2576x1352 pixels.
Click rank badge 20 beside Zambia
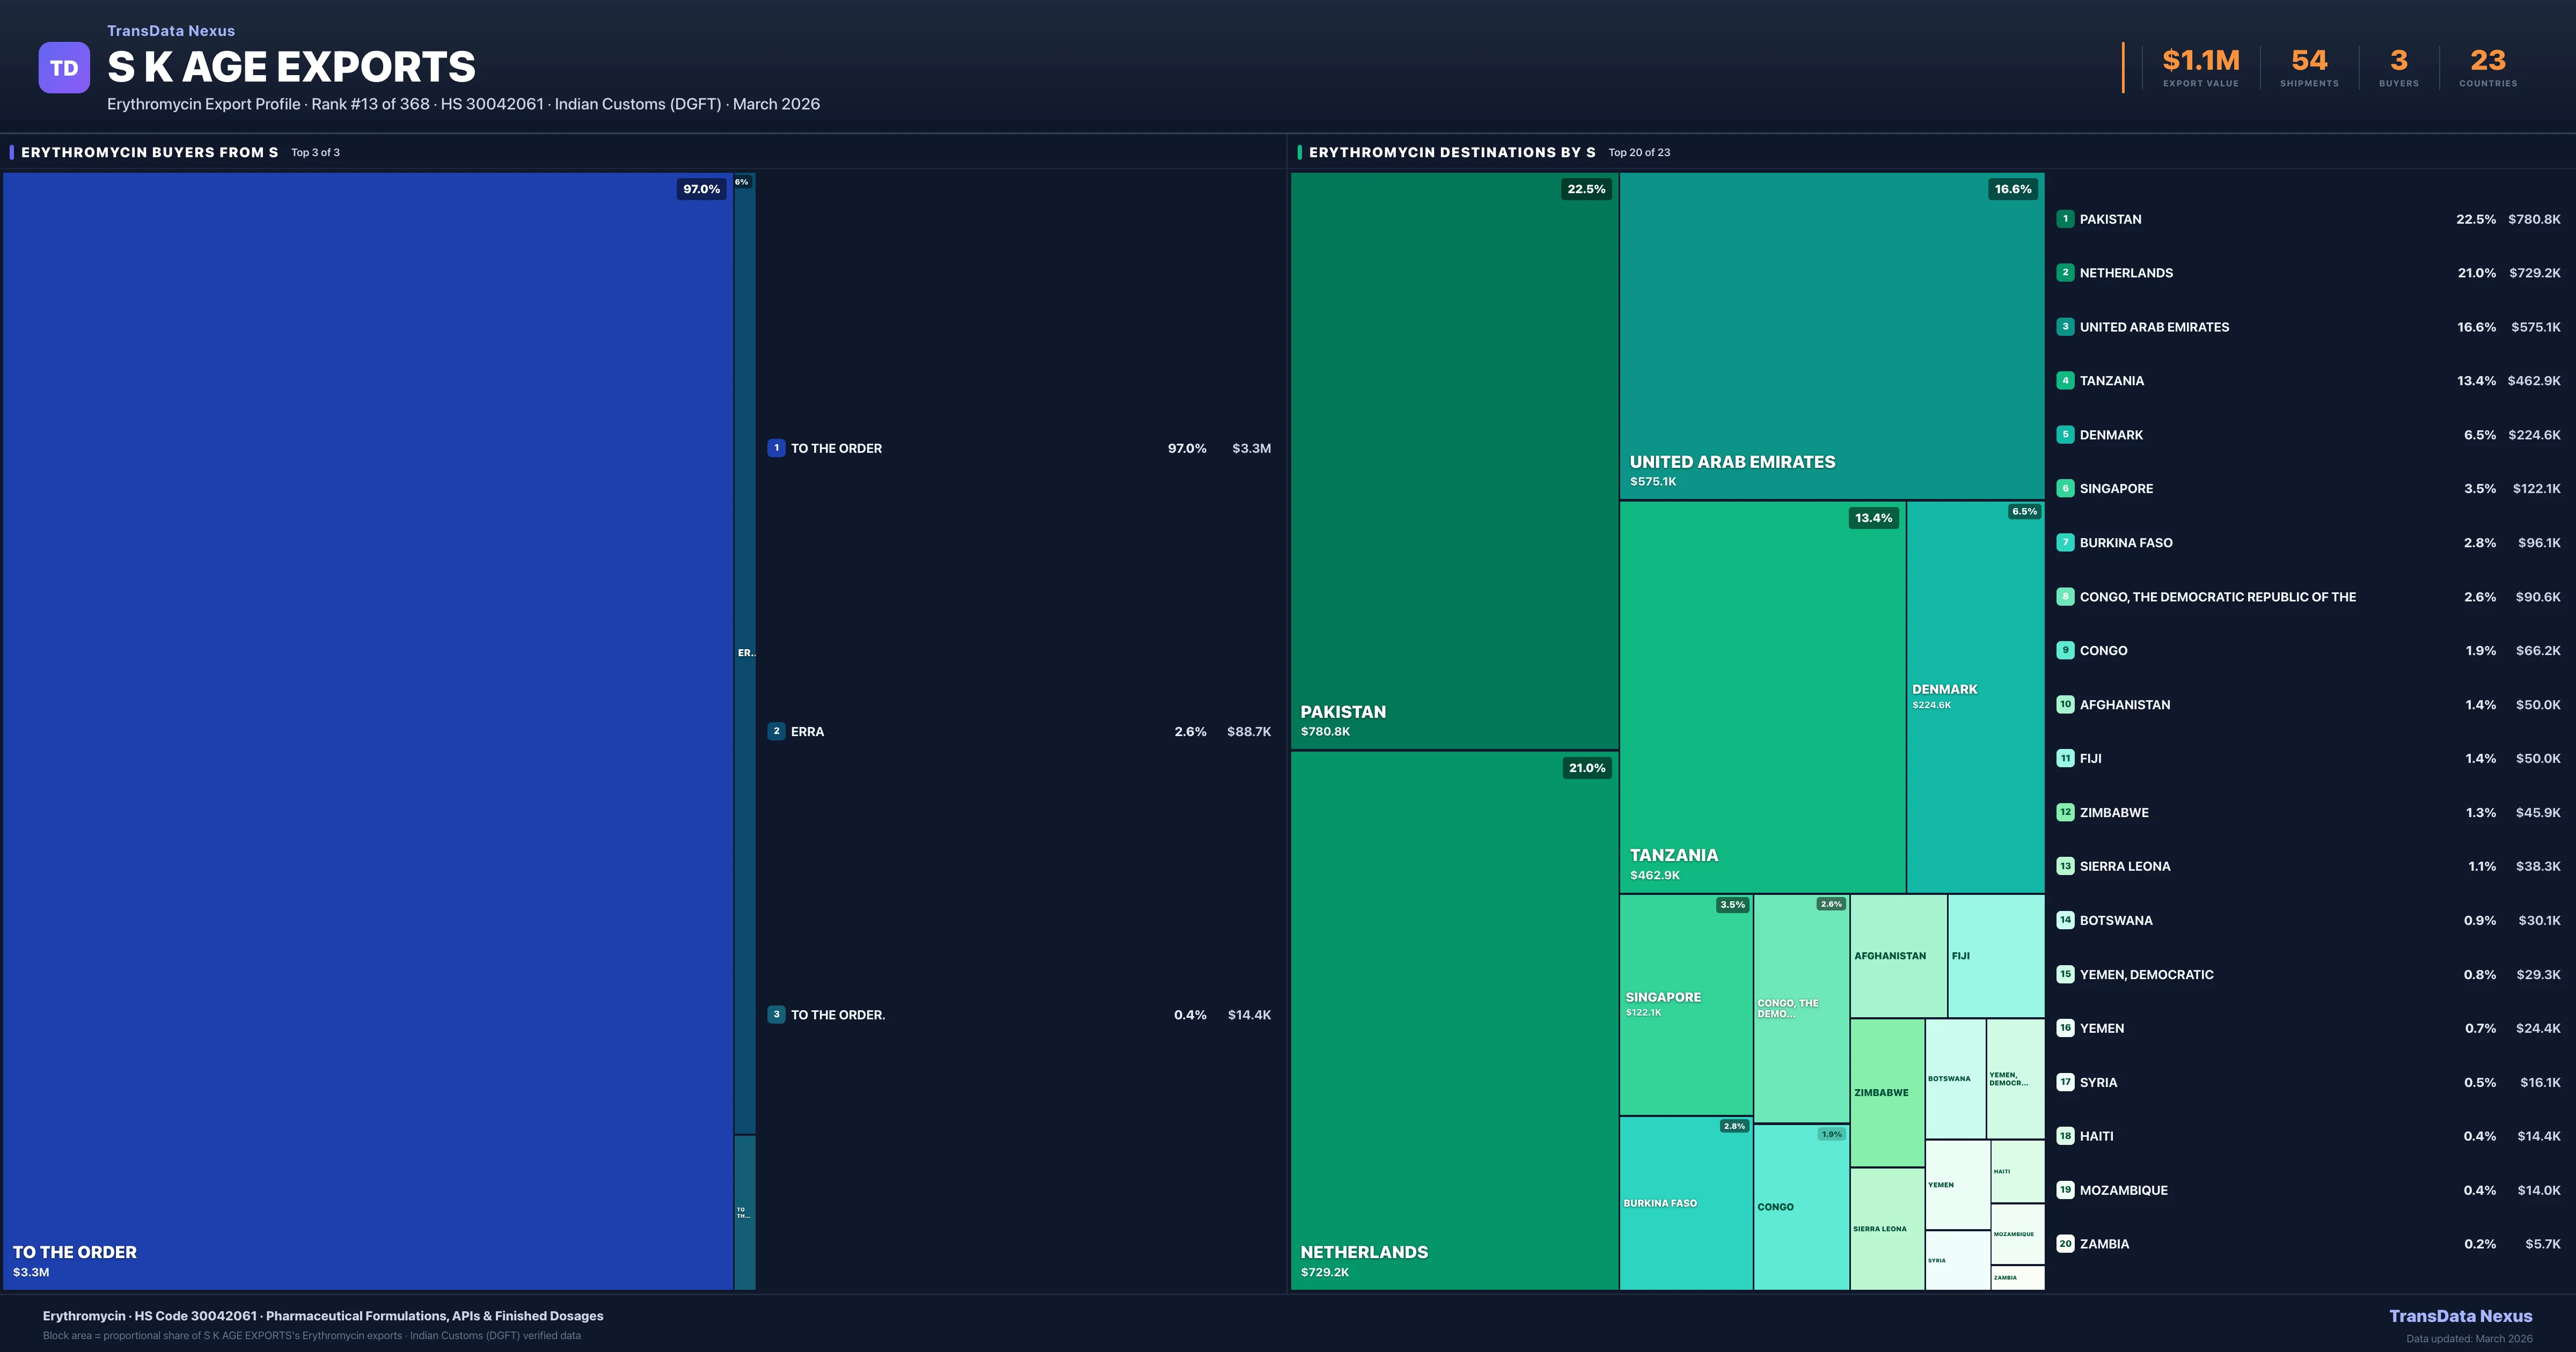(x=2065, y=1244)
